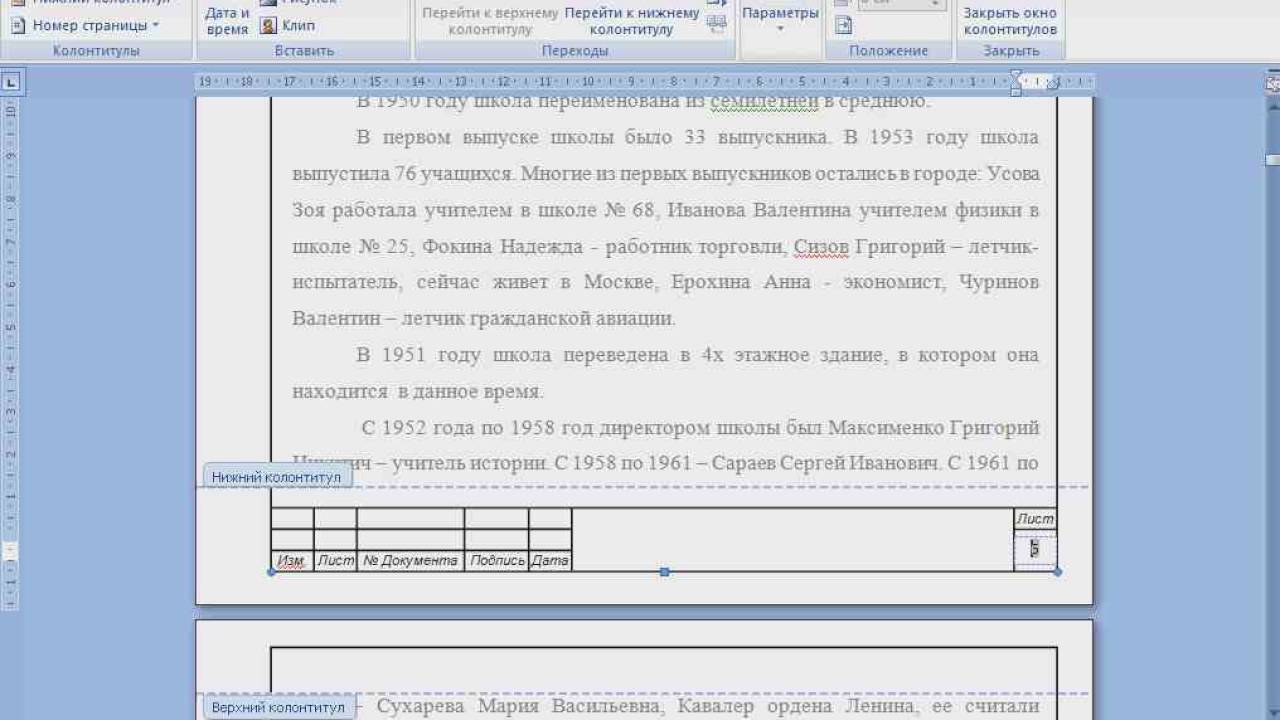Click the Изм footer table cell
The image size is (1280, 720).
291,561
